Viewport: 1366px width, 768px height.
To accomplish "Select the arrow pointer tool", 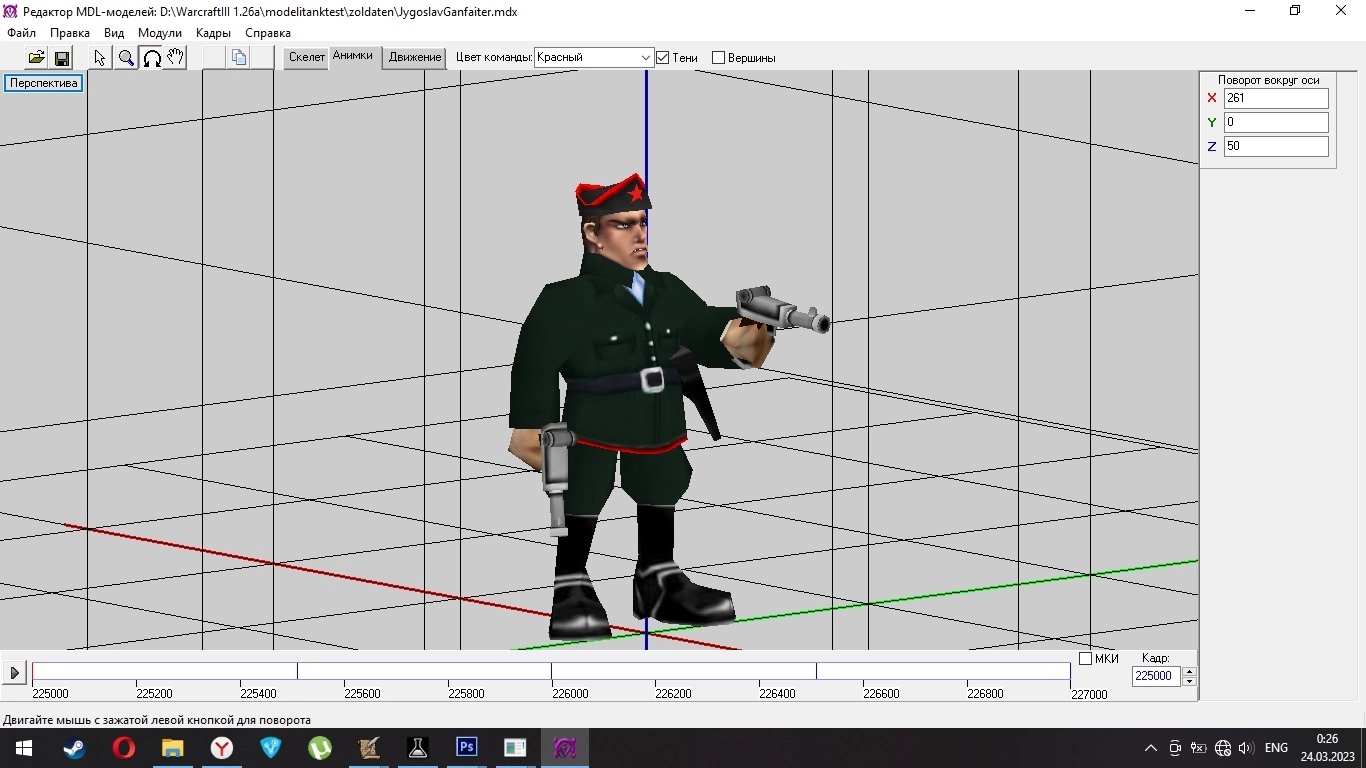I will pyautogui.click(x=100, y=58).
